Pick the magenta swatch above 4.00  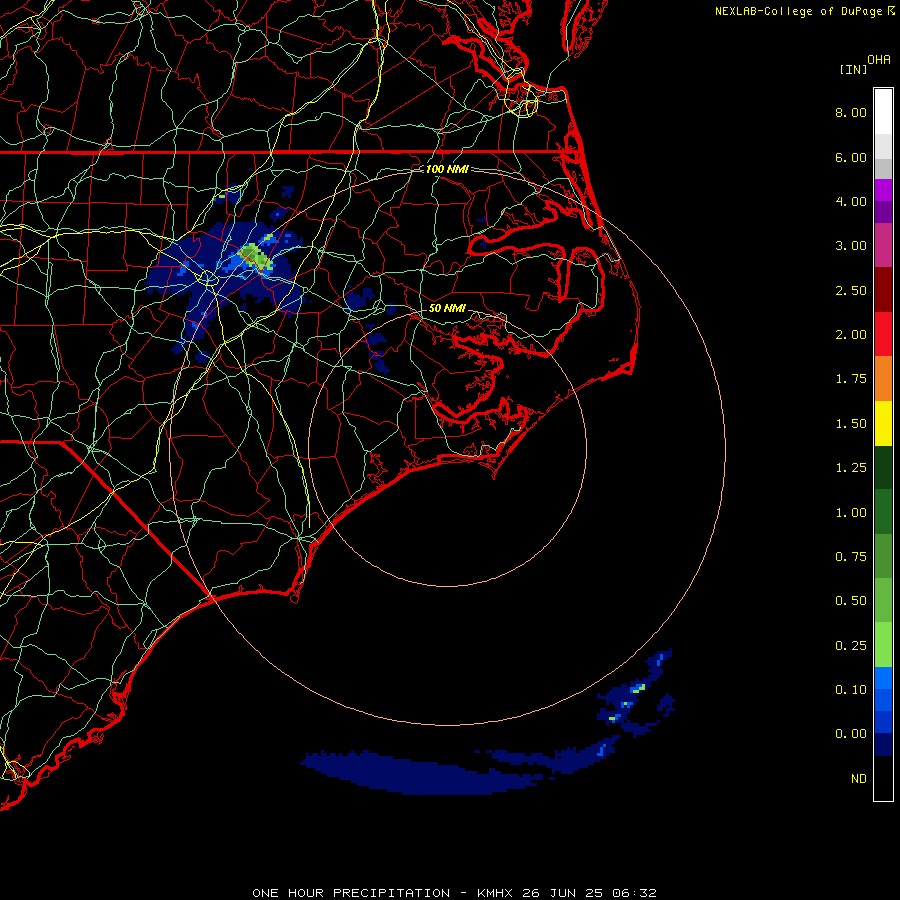(x=883, y=190)
